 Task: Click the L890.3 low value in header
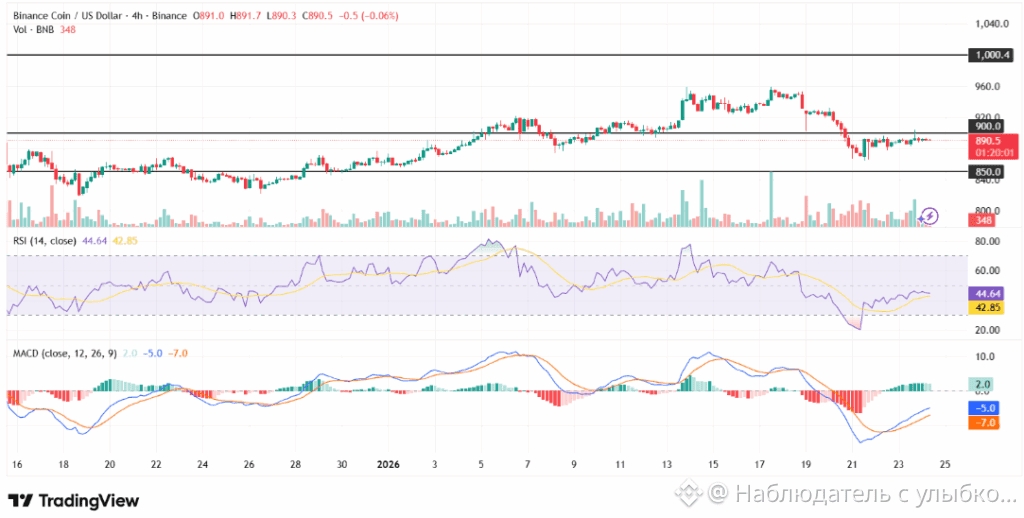pyautogui.click(x=280, y=16)
